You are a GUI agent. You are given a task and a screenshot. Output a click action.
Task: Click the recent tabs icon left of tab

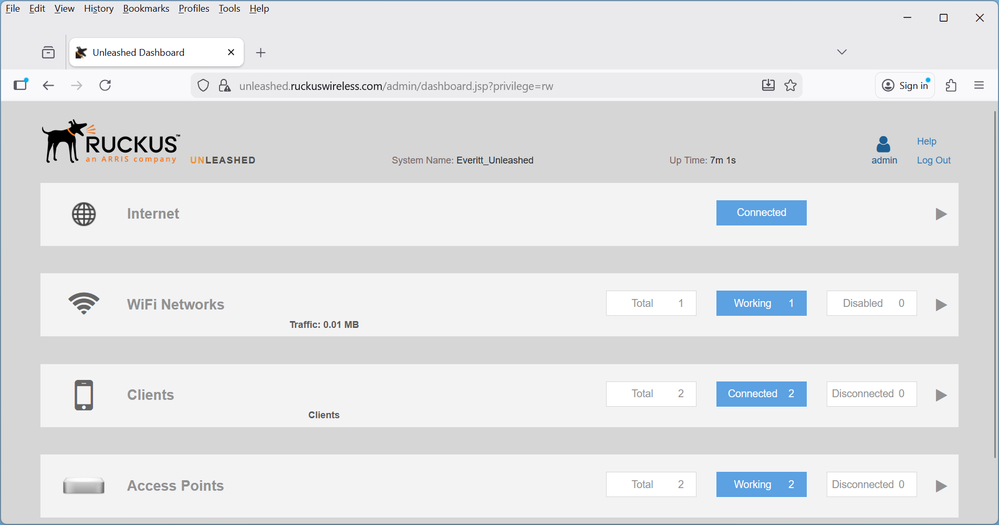click(48, 52)
